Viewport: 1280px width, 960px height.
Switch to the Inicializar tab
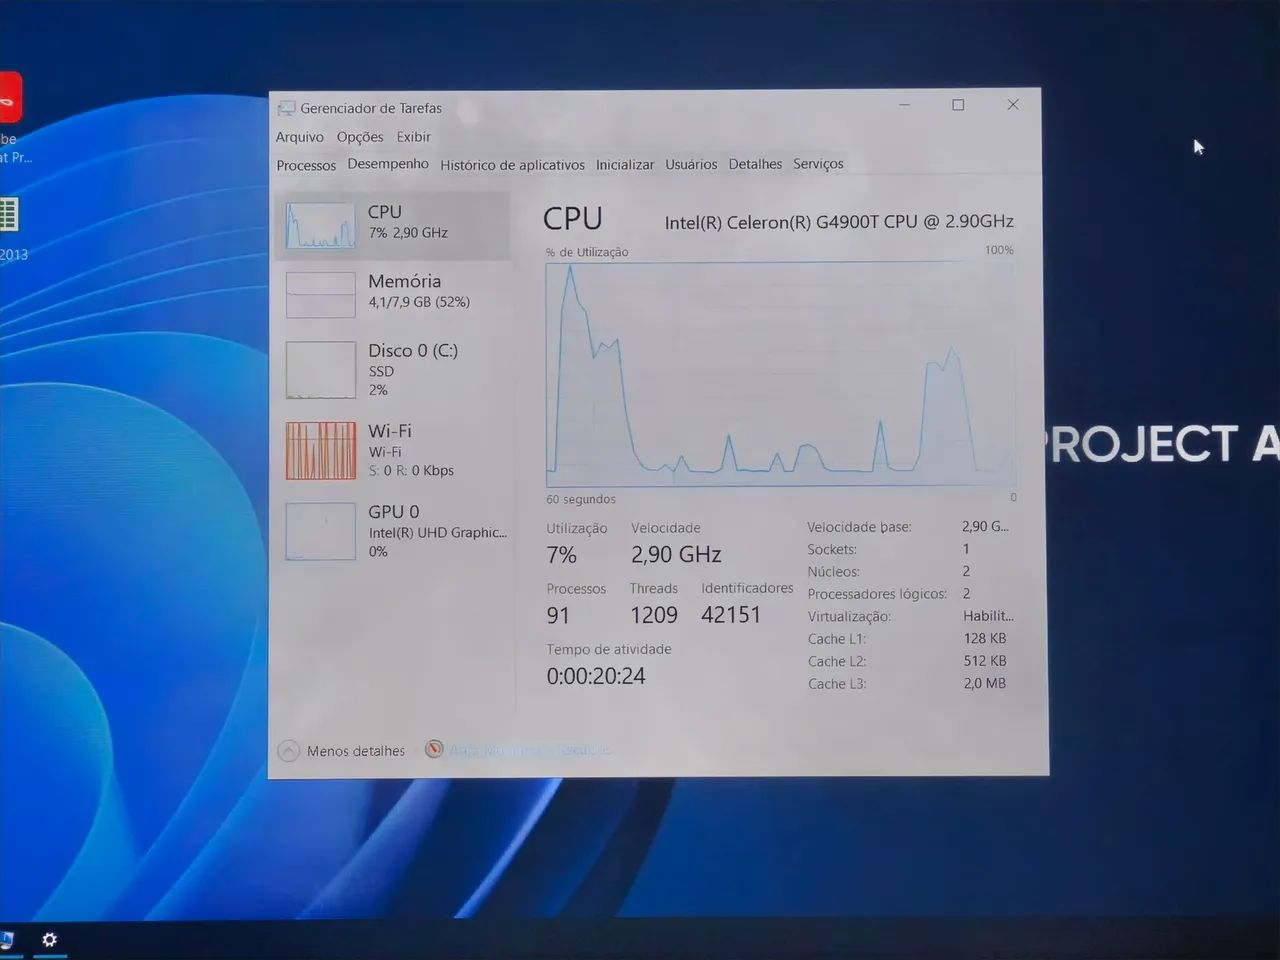point(625,165)
